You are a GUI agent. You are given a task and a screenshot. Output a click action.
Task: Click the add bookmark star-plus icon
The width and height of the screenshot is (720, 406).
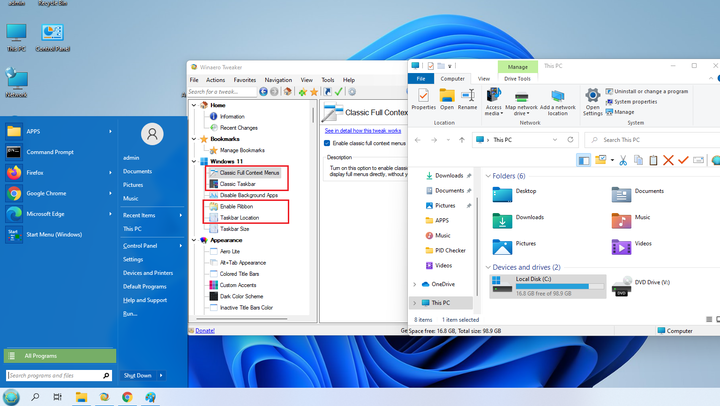click(x=303, y=92)
